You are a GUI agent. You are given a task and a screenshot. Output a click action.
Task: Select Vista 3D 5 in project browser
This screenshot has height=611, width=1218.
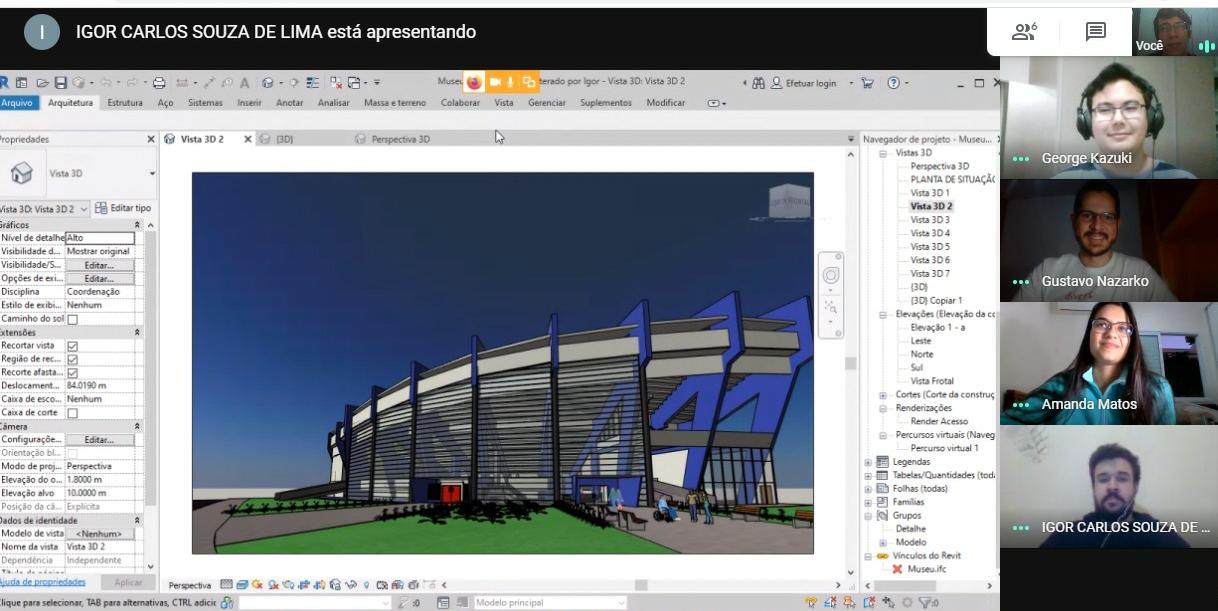929,246
